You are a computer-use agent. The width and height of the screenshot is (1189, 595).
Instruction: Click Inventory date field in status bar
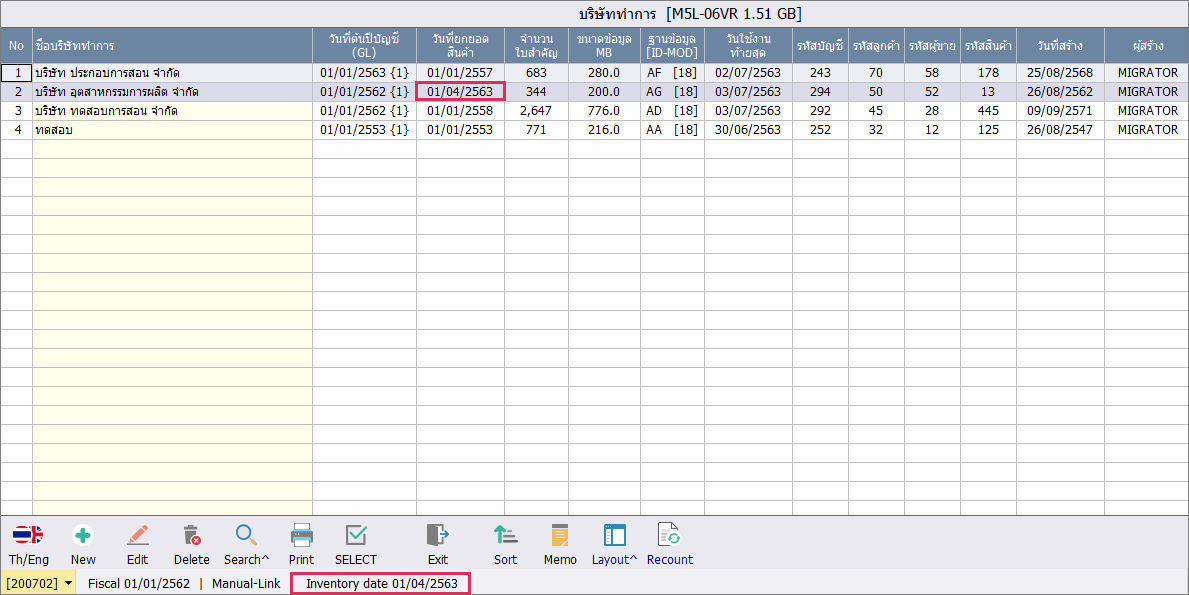381,583
